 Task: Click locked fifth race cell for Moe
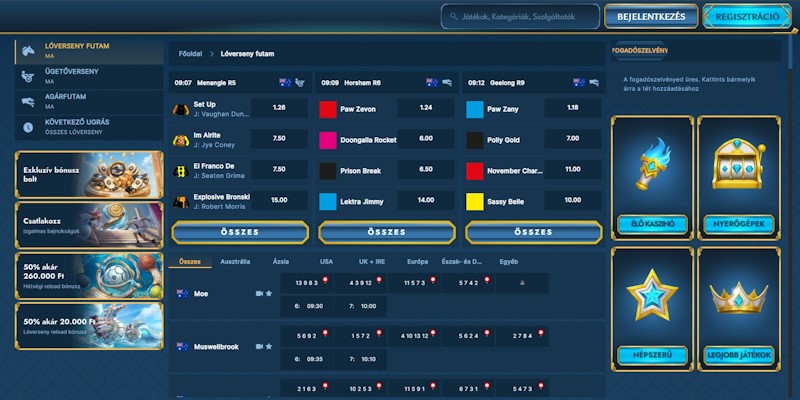[x=522, y=283]
